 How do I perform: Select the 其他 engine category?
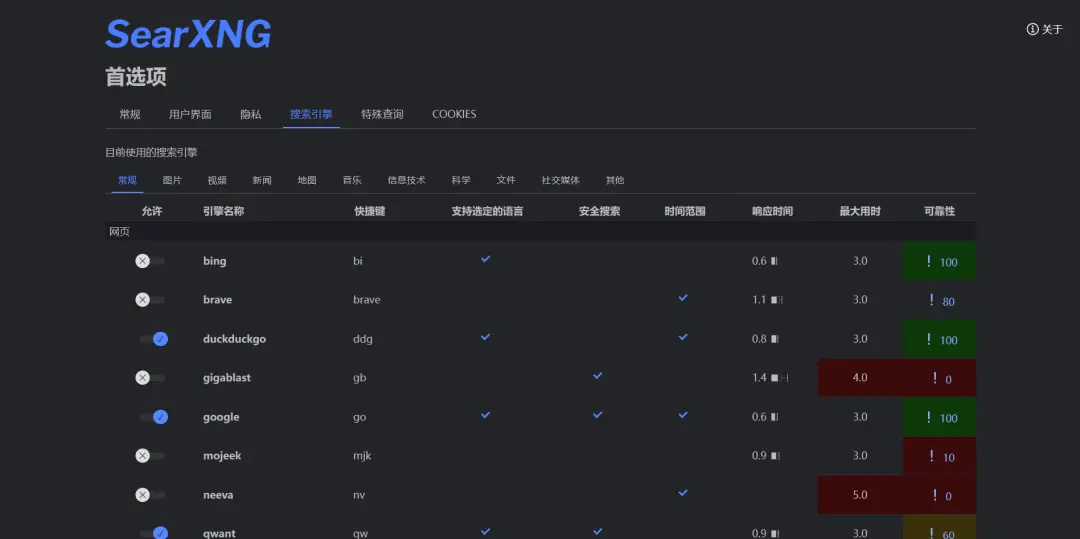coord(615,180)
